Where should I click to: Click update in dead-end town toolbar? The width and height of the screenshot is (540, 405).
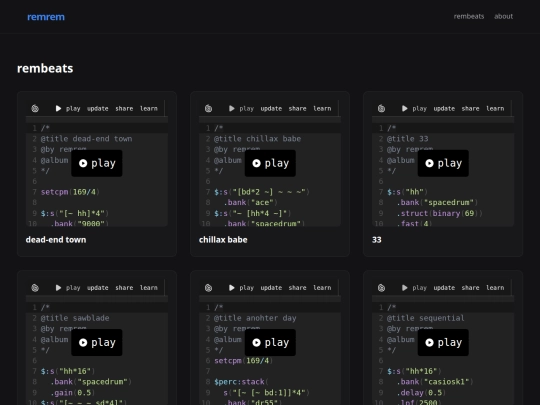[97, 108]
